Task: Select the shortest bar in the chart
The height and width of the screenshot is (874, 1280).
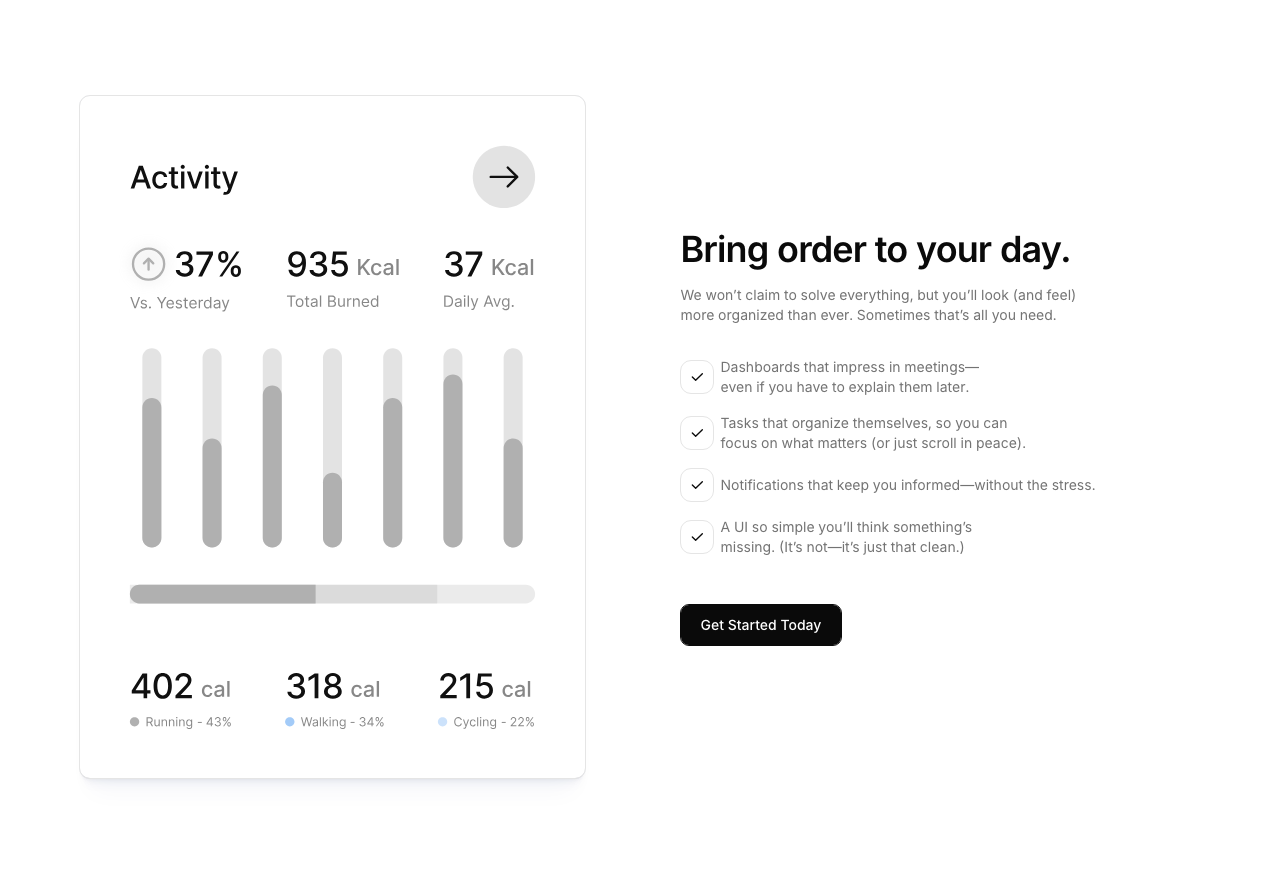Action: 332,510
